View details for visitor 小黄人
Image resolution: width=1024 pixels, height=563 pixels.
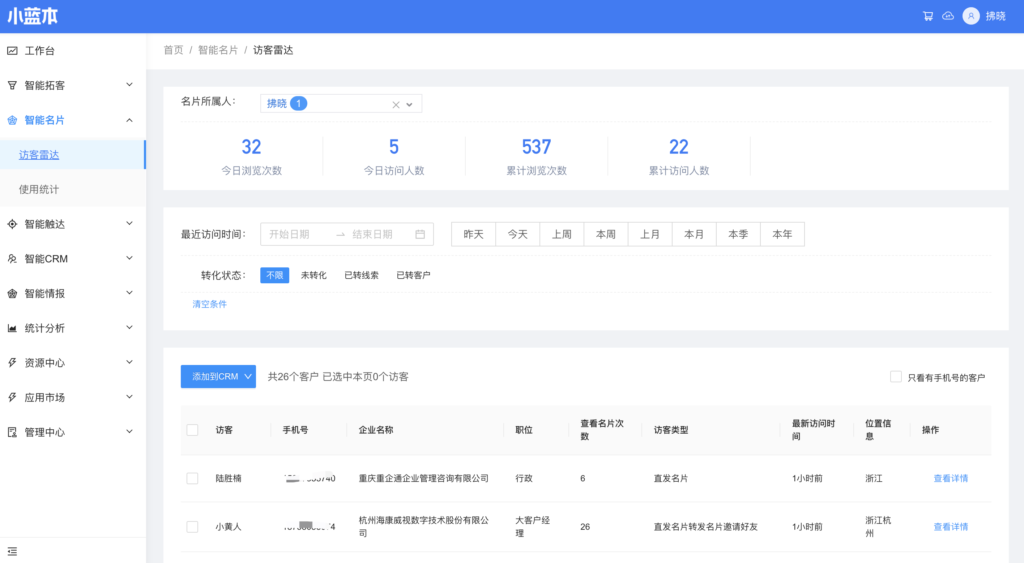tap(950, 527)
